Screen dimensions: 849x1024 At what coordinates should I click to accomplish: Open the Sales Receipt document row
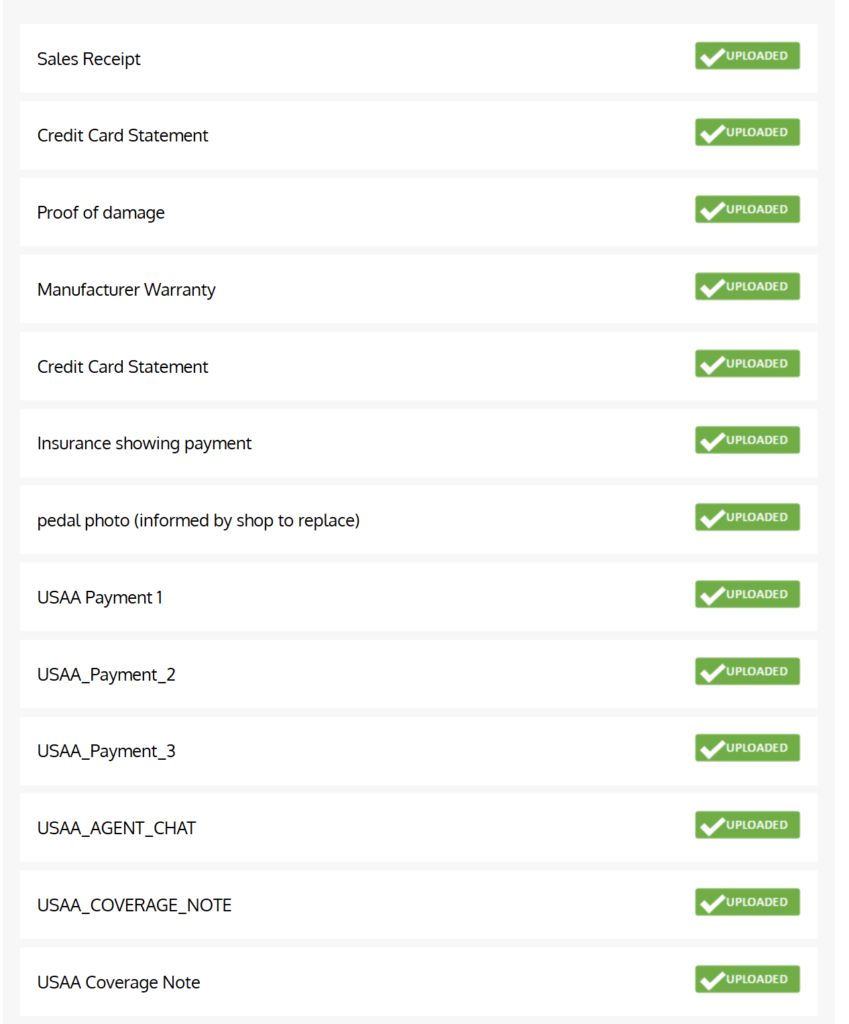coord(89,59)
